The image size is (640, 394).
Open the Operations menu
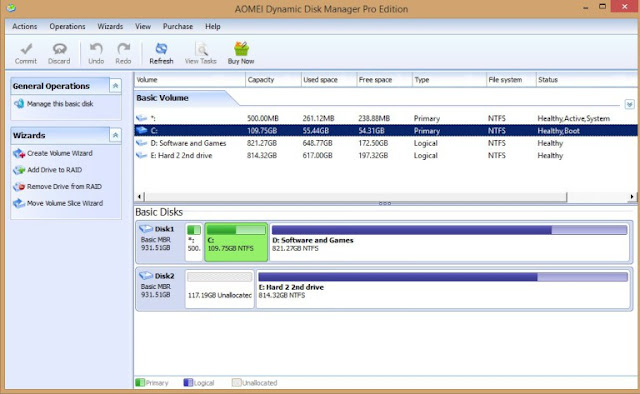(67, 27)
